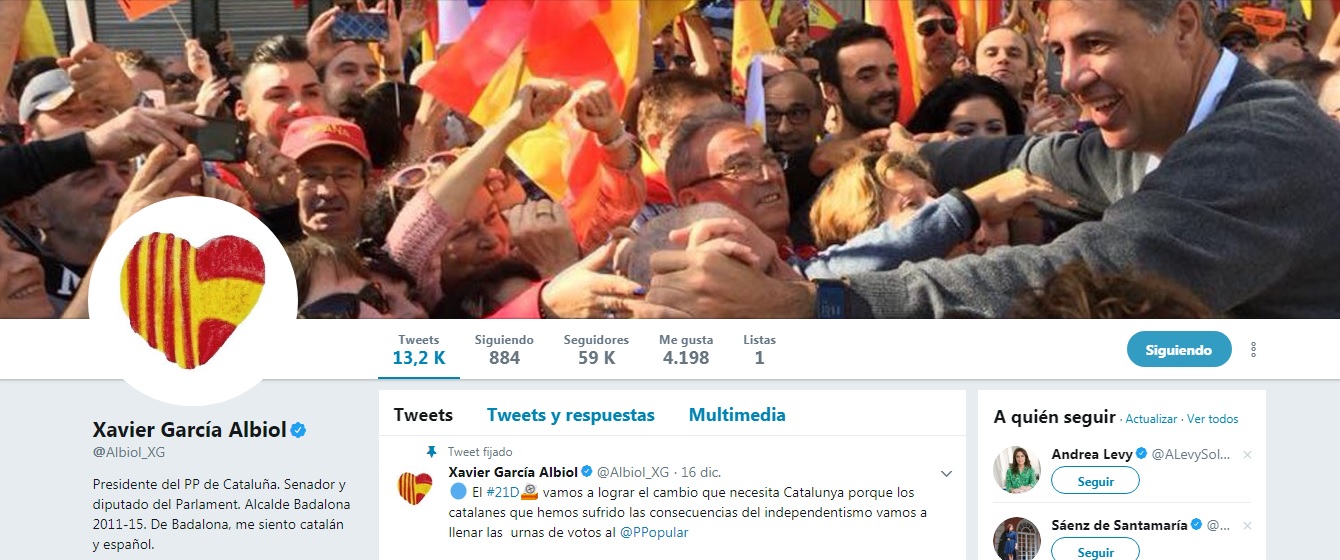The height and width of the screenshot is (560, 1340).
Task: Expand the pinned tweet's chevron menu
Action: (946, 473)
